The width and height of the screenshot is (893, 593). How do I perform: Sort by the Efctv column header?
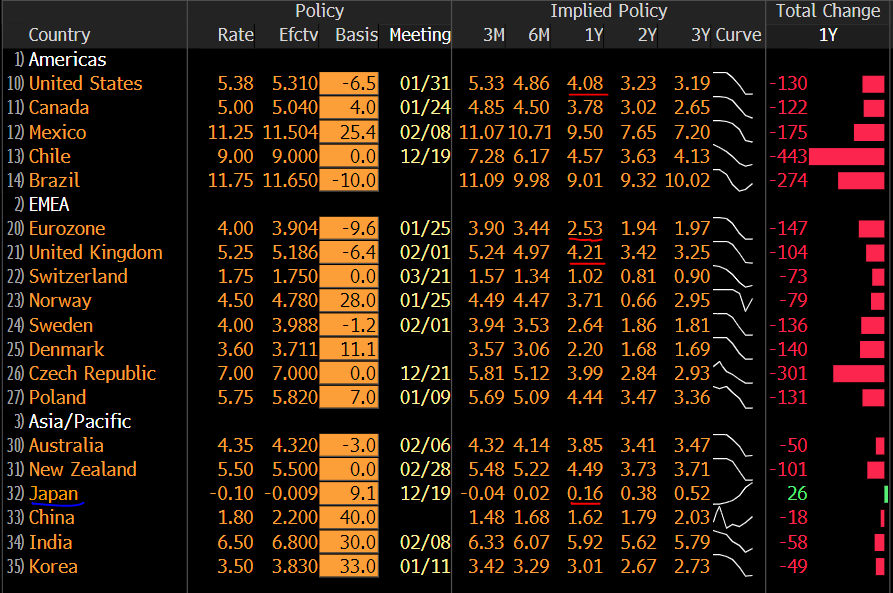[298, 35]
